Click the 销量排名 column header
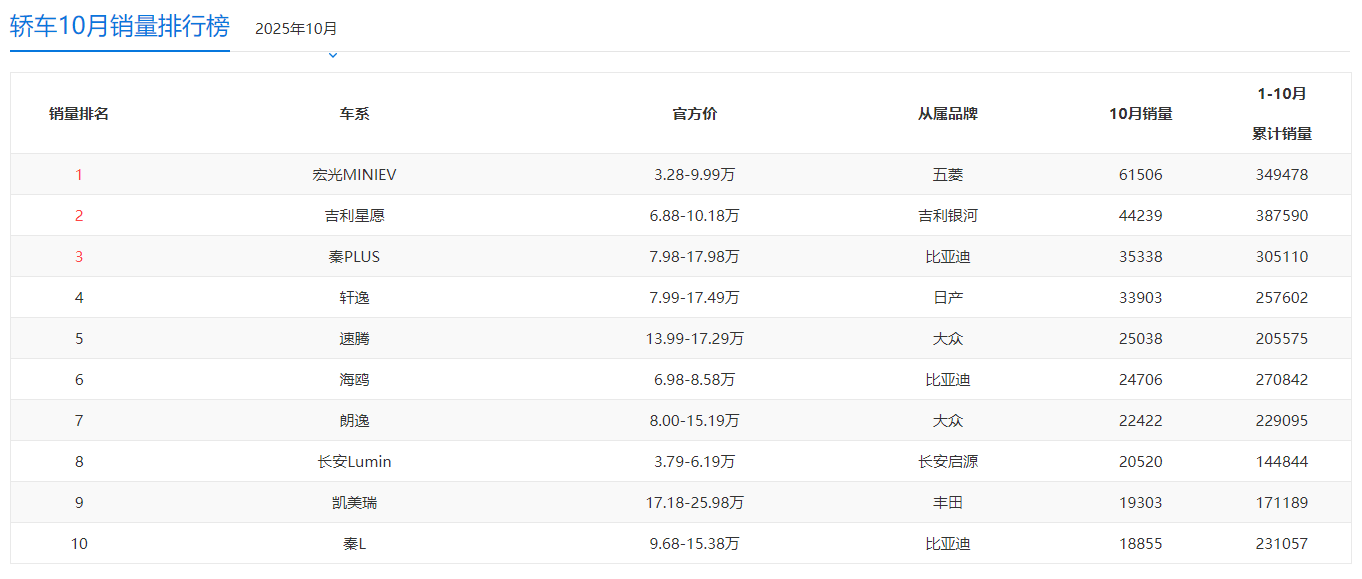Screen dimensions: 1362x579 coord(79,114)
